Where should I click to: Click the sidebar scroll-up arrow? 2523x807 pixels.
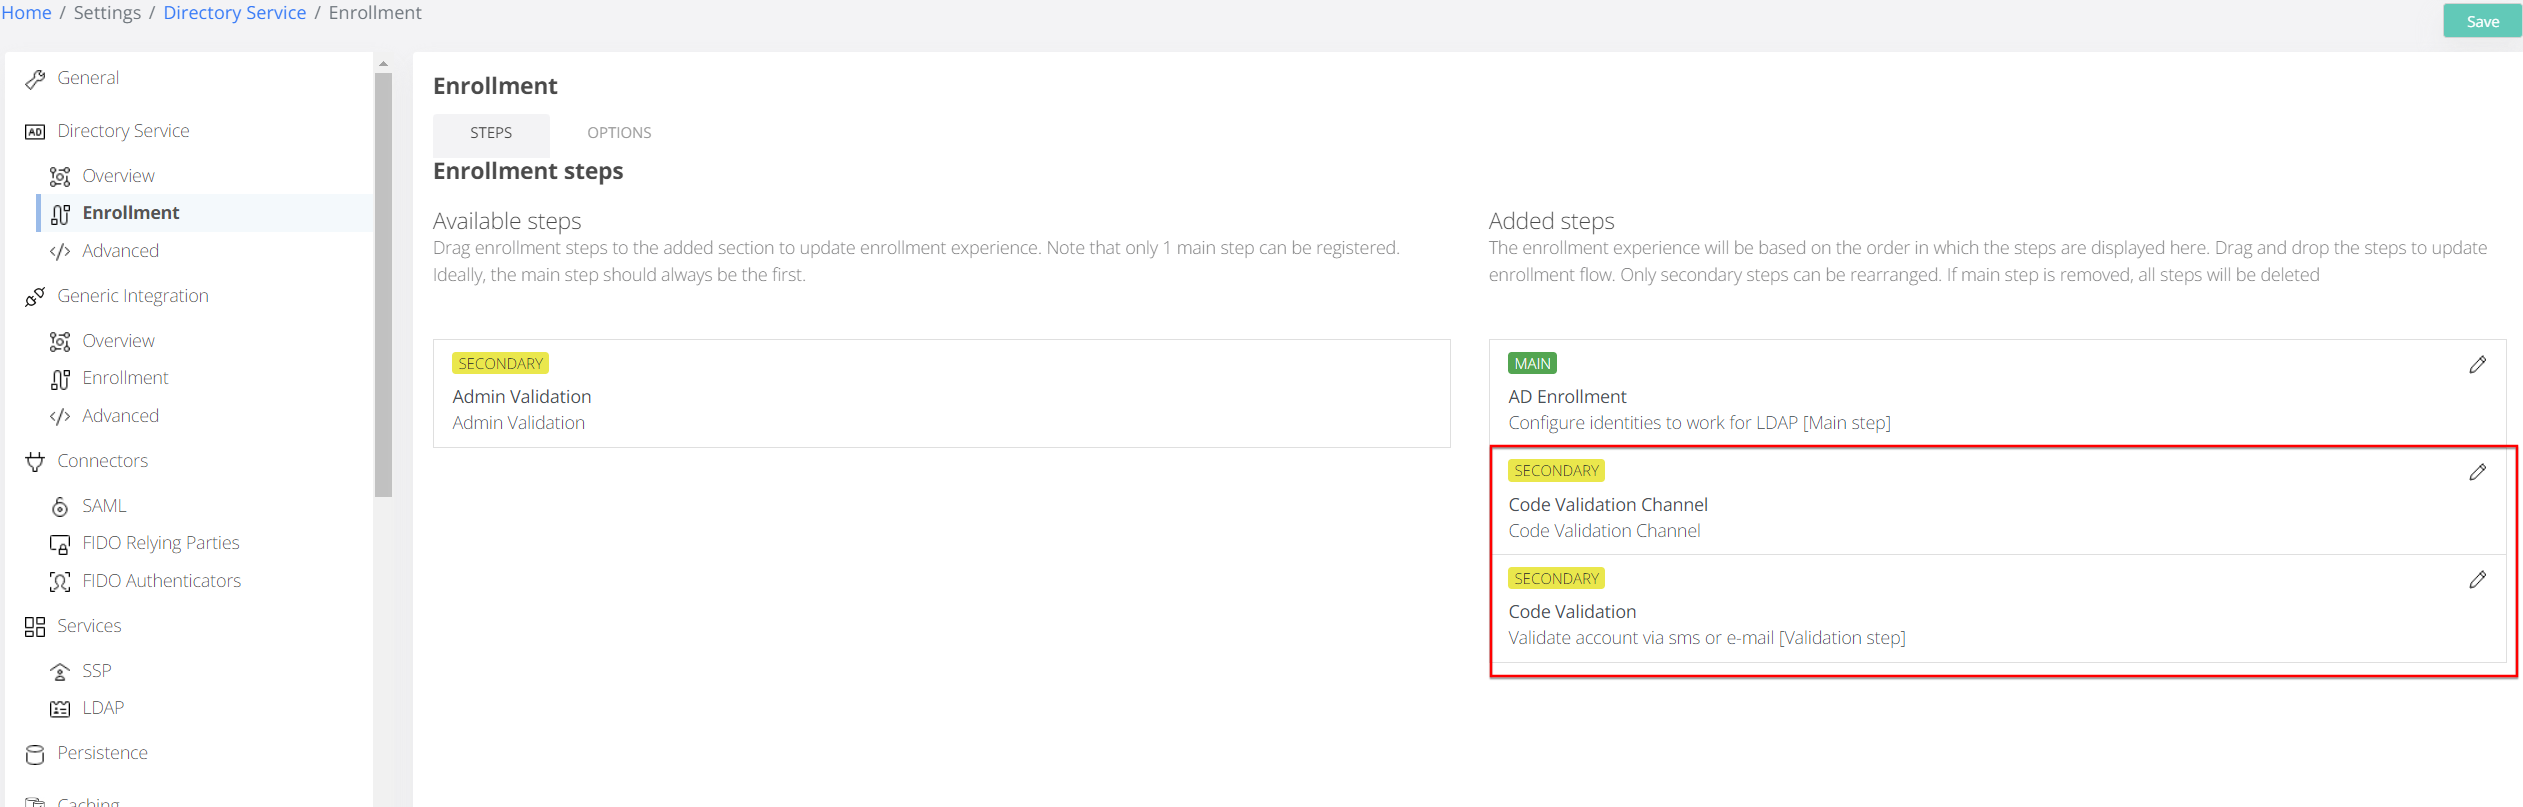tap(383, 64)
